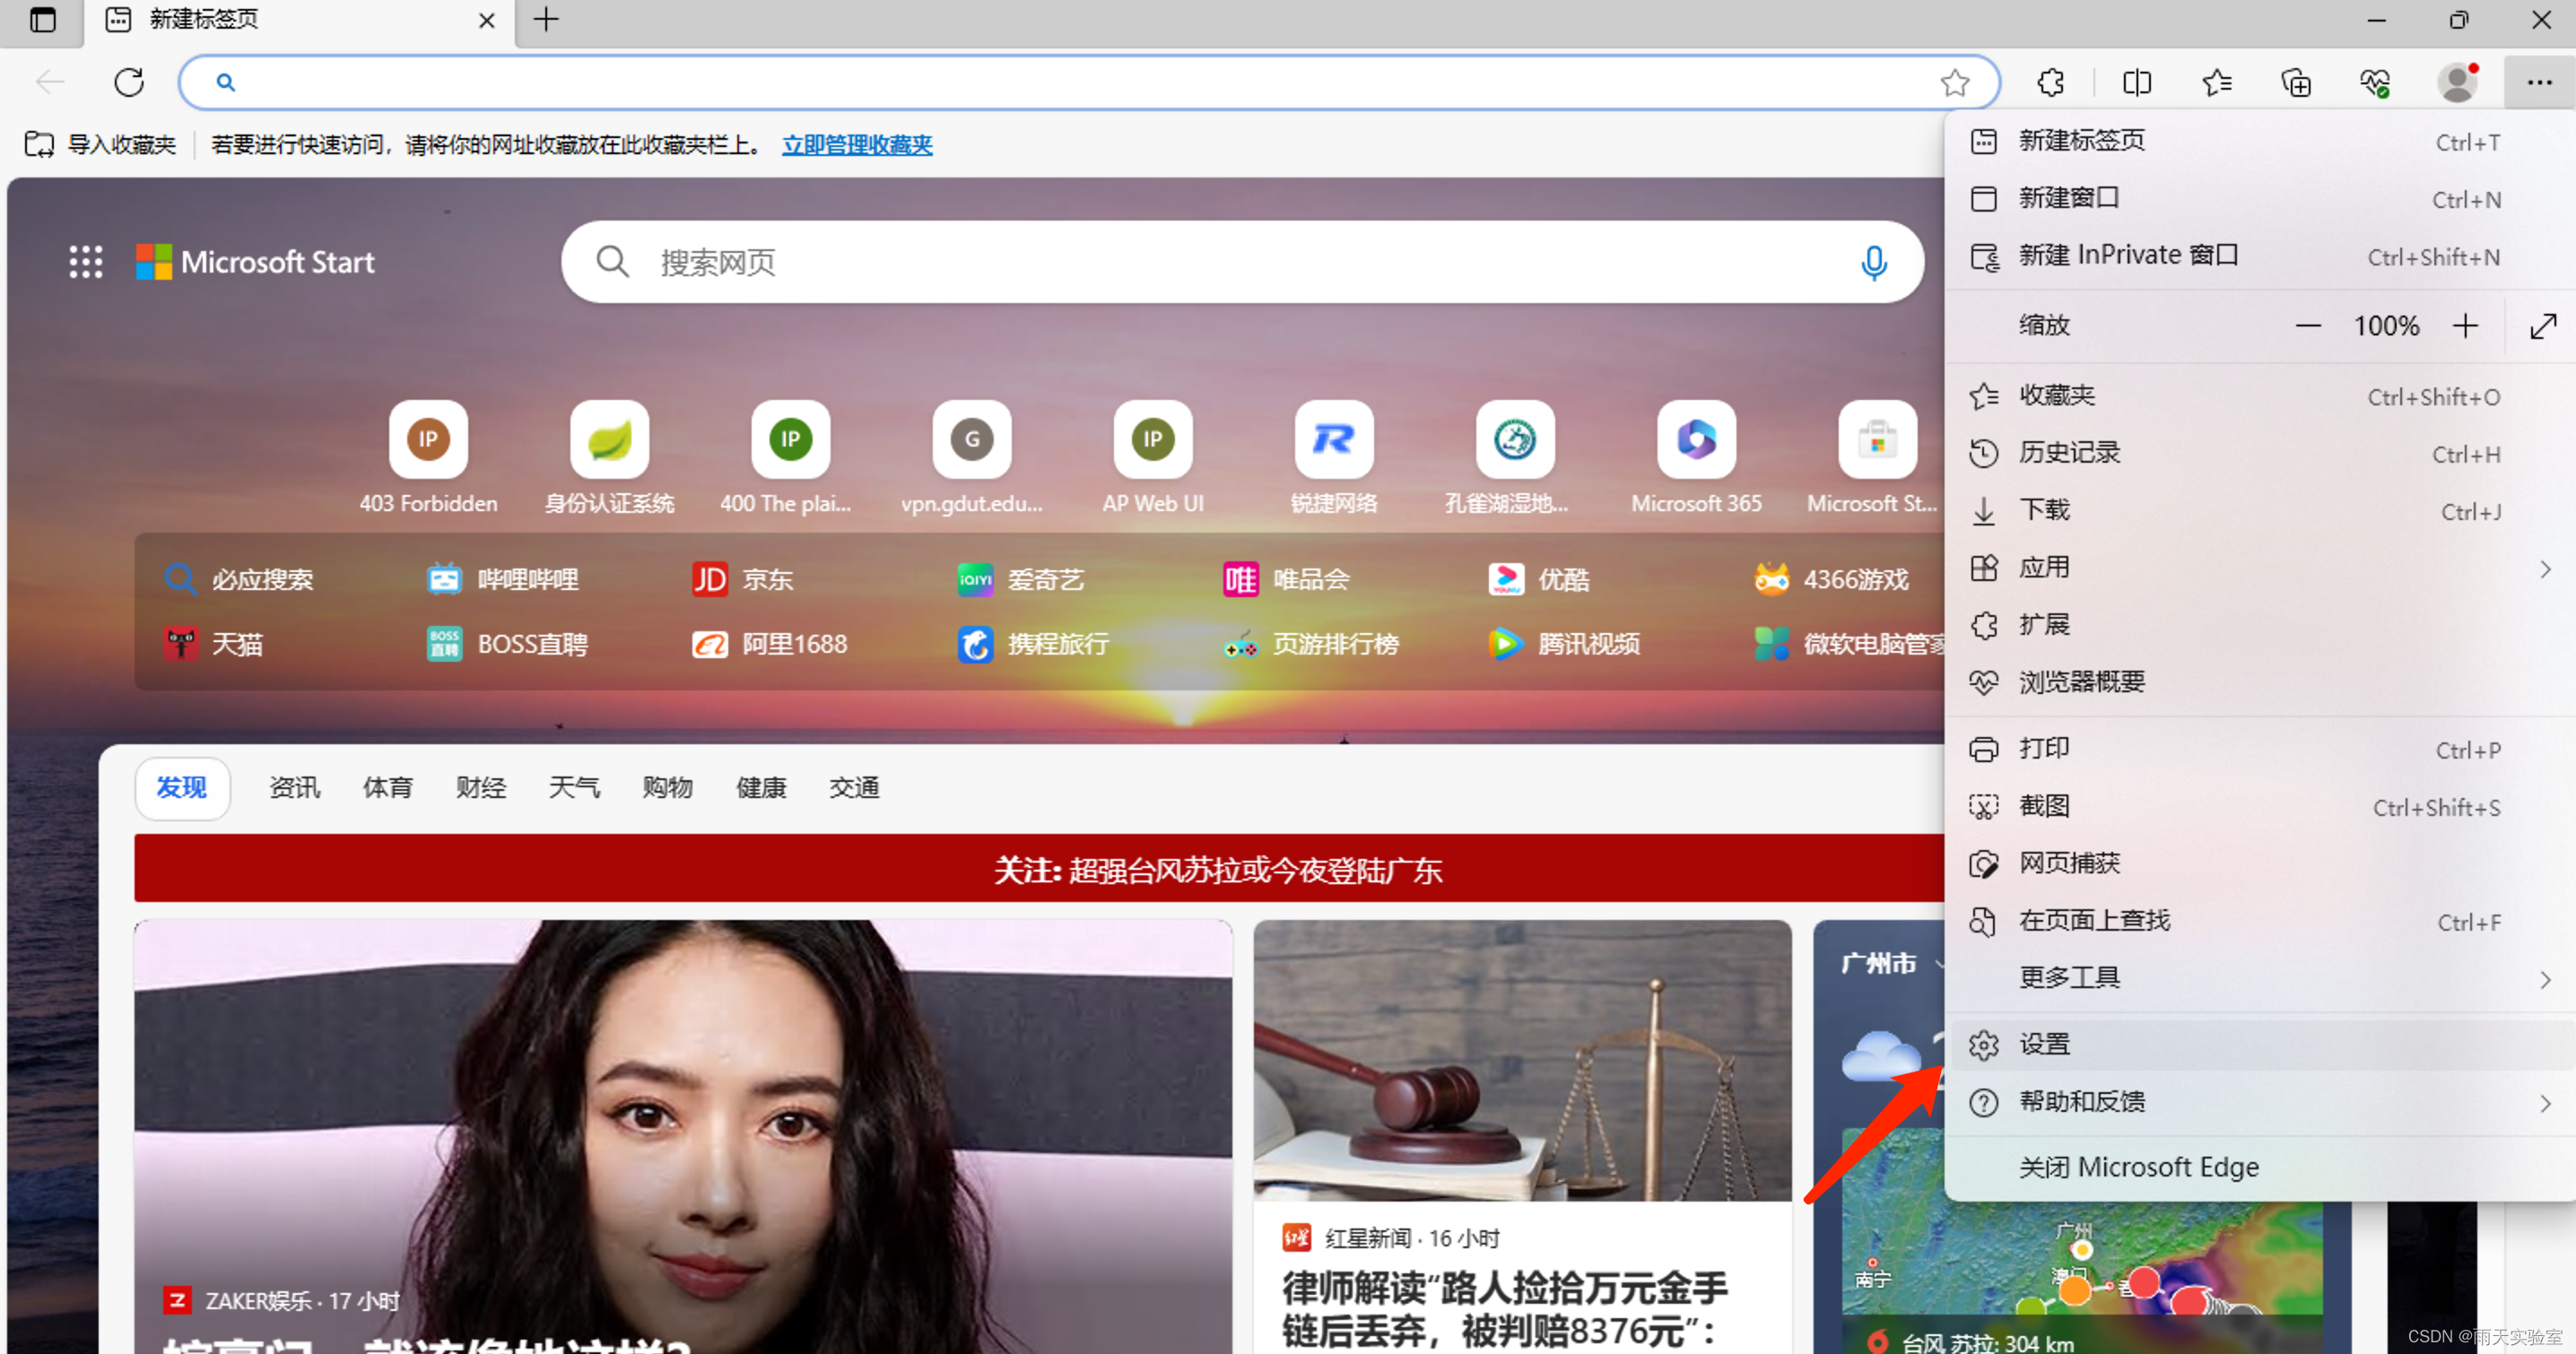The image size is (2576, 1354).
Task: Click the Extensions puzzle icon in toolbar
Action: [2051, 82]
